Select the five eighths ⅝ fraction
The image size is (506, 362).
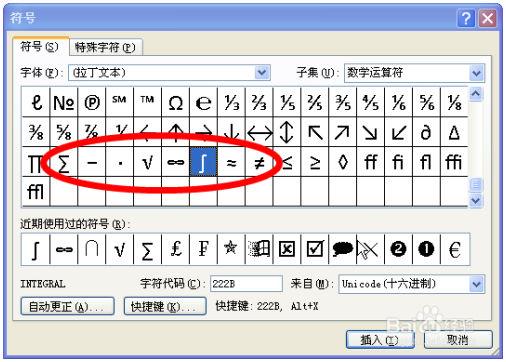(x=64, y=132)
